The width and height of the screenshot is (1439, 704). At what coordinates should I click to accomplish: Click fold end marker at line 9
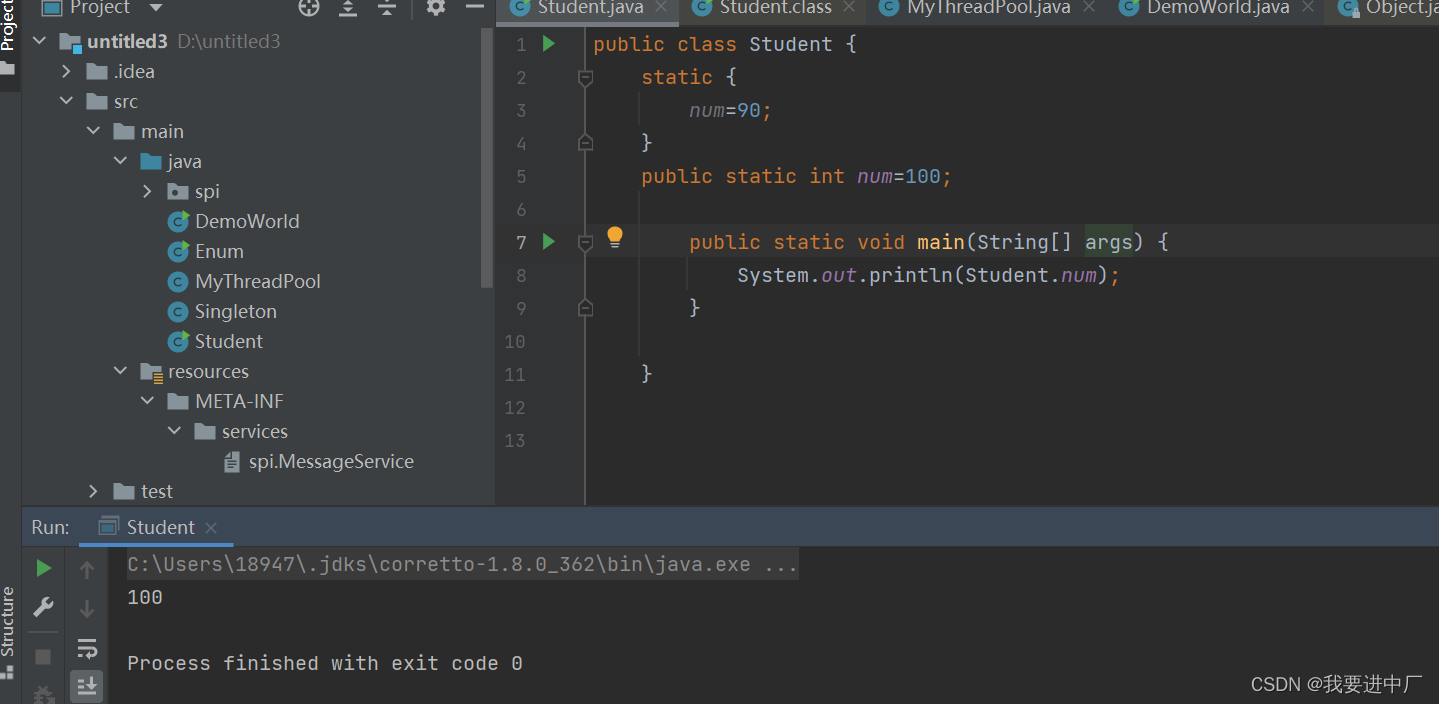[586, 308]
